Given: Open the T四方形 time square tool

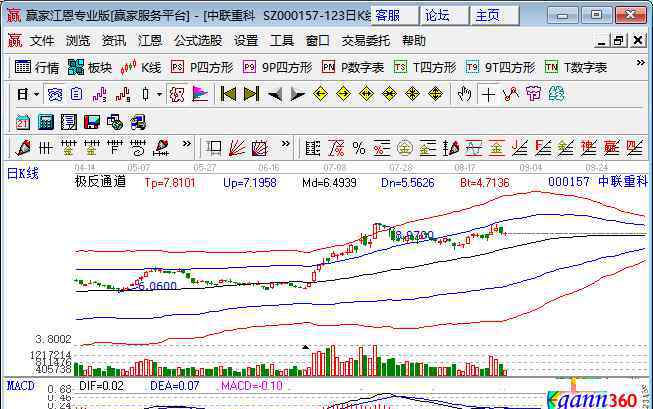Looking at the screenshot, I should click(x=425, y=67).
